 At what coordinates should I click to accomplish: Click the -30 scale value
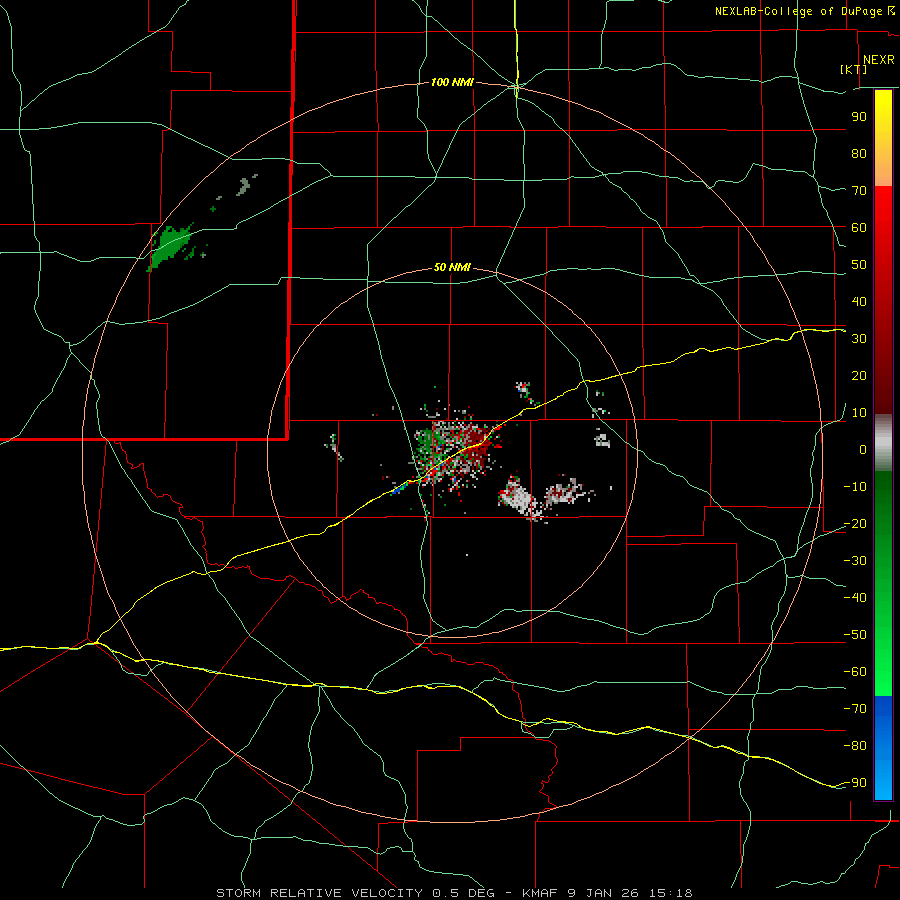point(855,561)
